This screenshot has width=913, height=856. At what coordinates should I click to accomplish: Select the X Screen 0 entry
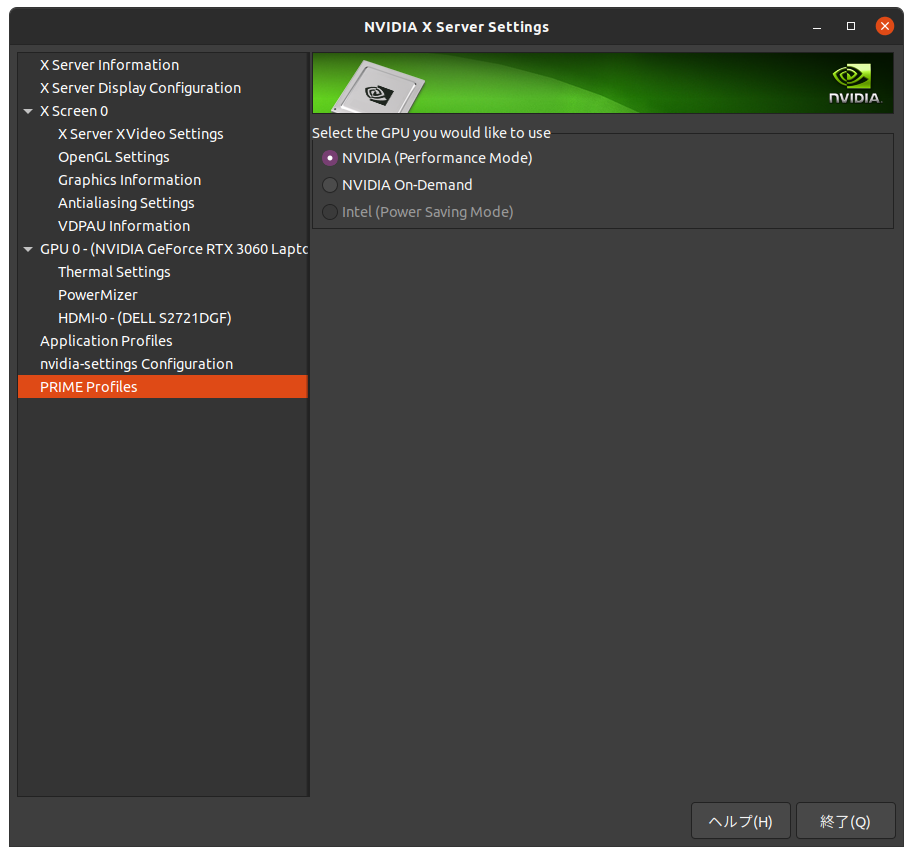[x=74, y=111]
